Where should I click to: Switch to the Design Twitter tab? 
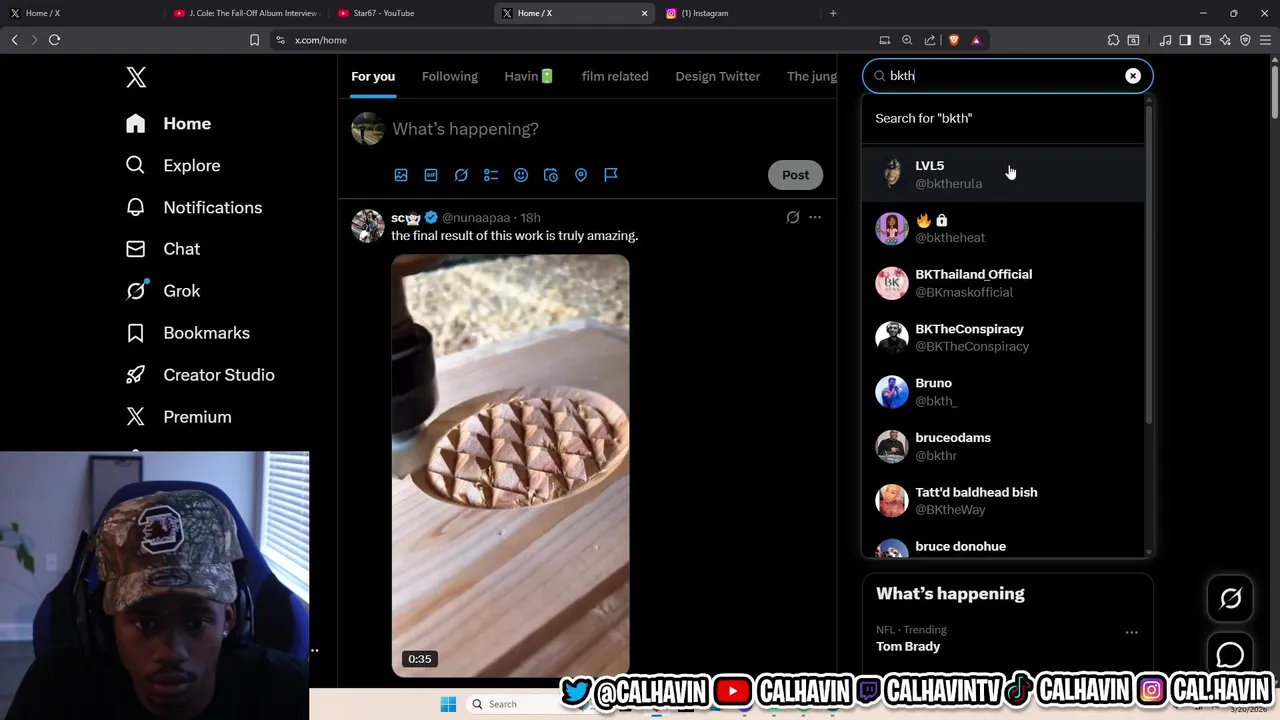coord(718,76)
